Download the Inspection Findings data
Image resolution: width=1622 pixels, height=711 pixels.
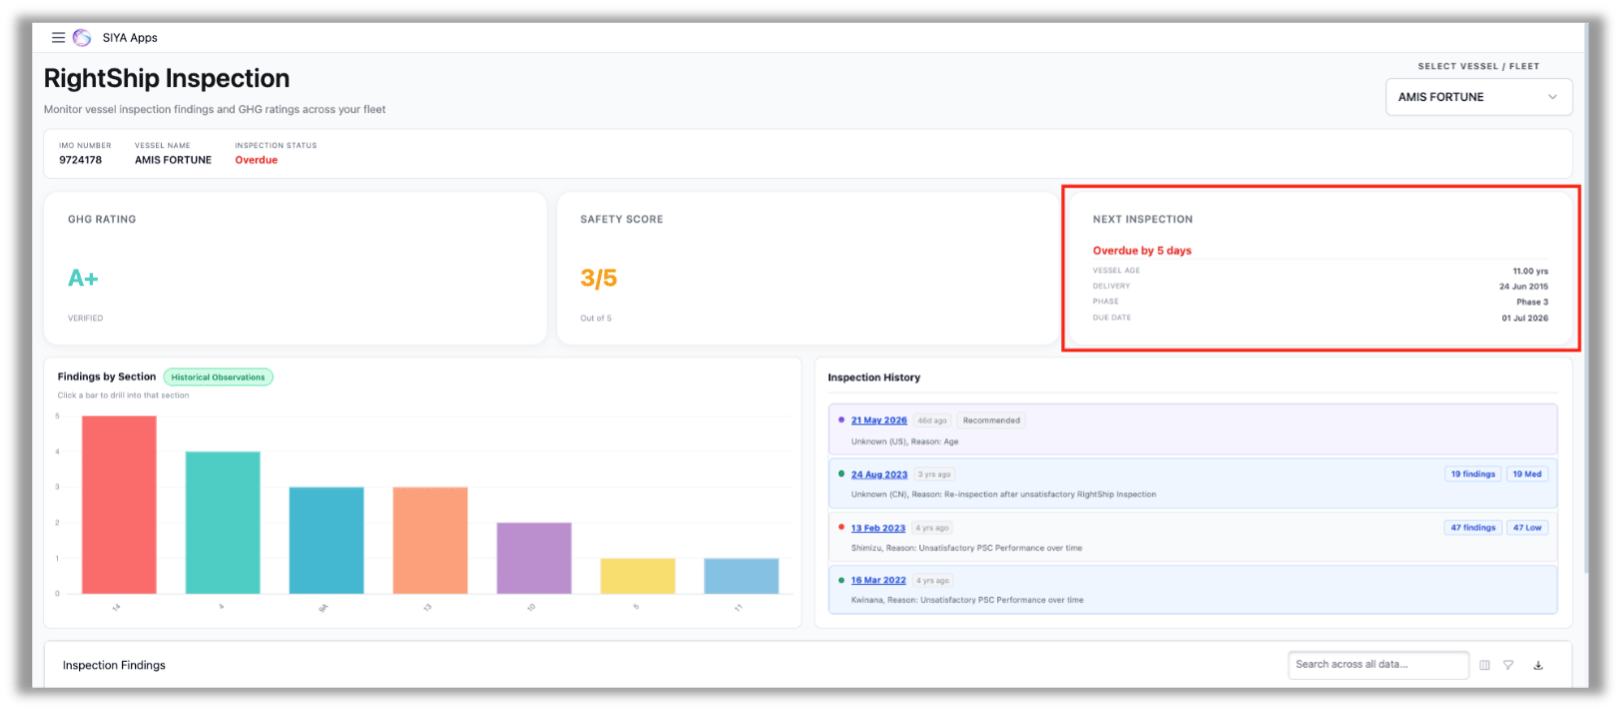1538,665
